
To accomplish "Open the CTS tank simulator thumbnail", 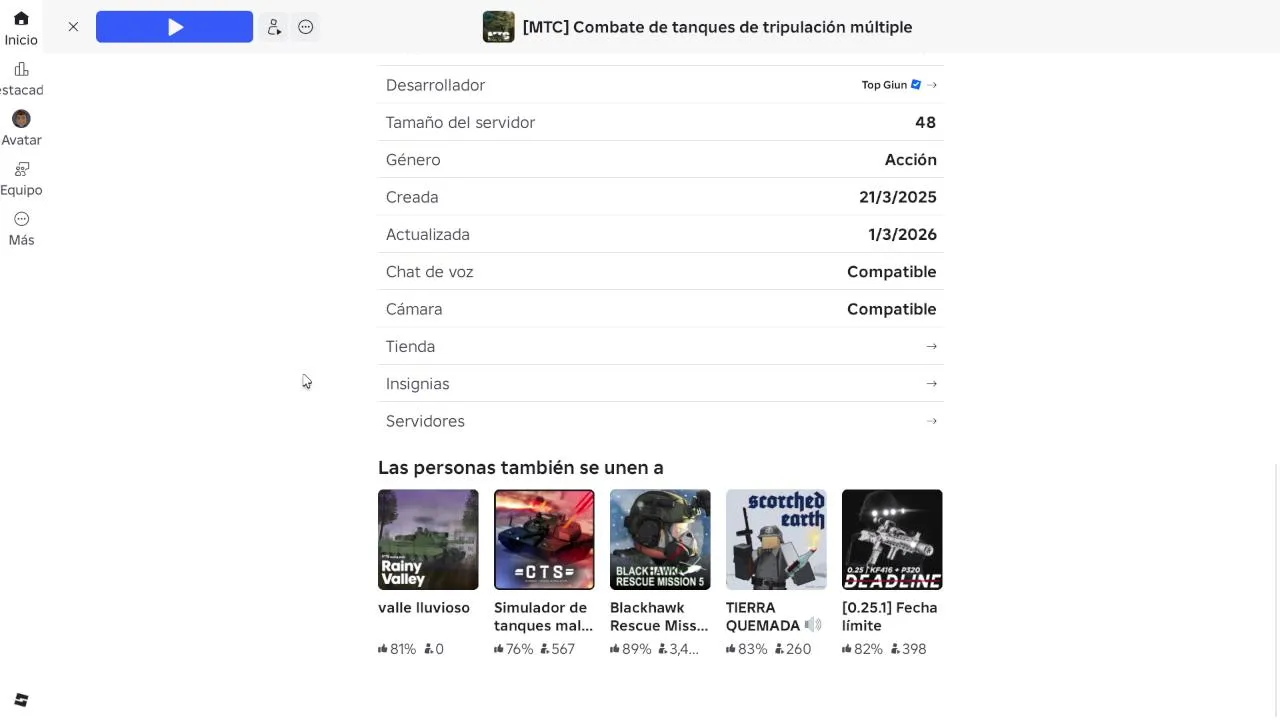I will 544,540.
